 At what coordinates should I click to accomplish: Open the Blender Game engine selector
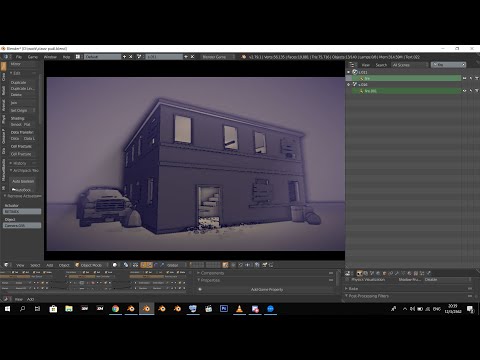pos(217,57)
